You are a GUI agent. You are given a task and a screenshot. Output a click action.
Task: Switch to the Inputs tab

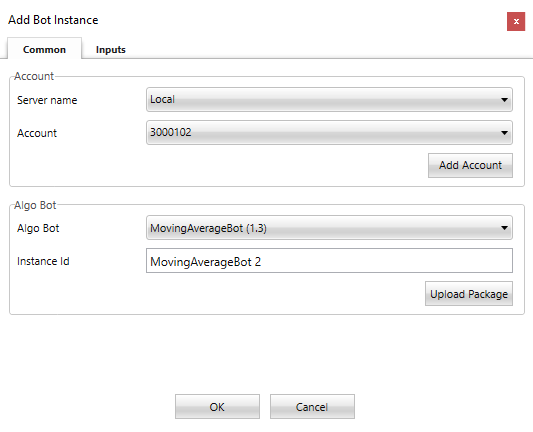point(110,49)
